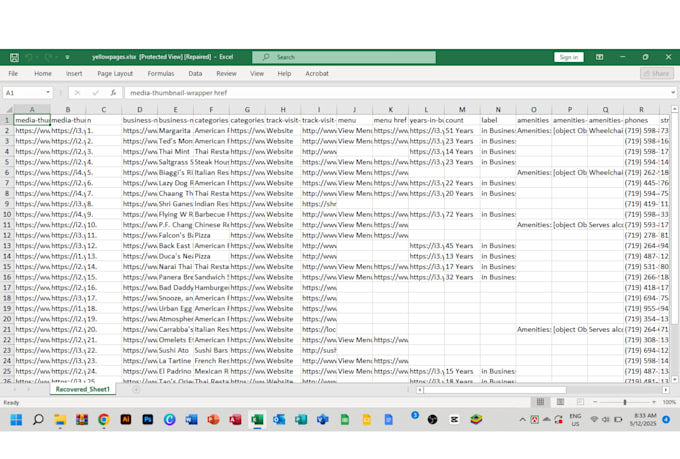Click 'Sushi Bars' category cell
680x459 pixels.
[x=211, y=351]
